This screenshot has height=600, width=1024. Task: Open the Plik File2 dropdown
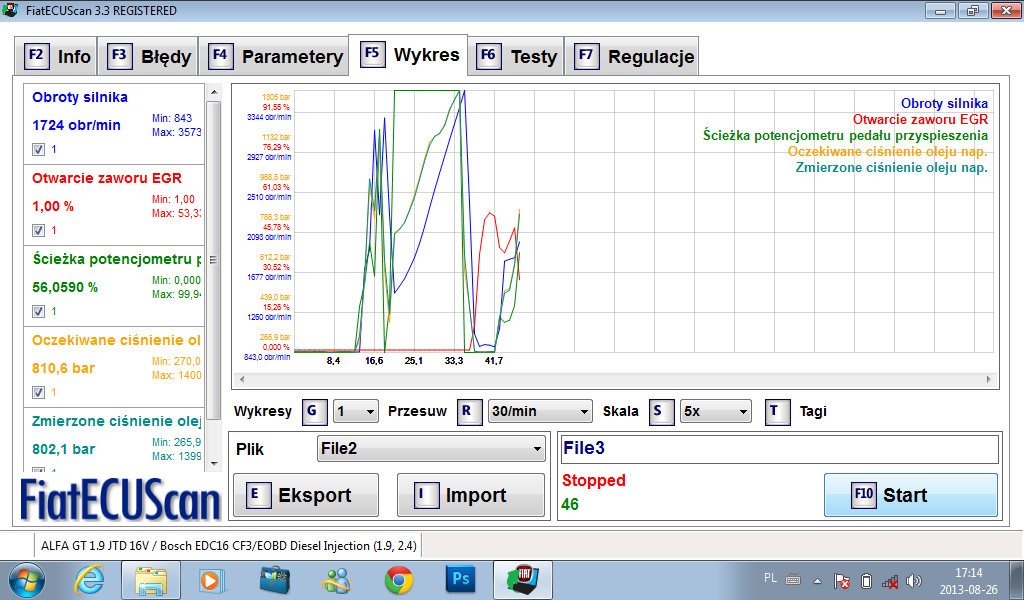point(431,449)
